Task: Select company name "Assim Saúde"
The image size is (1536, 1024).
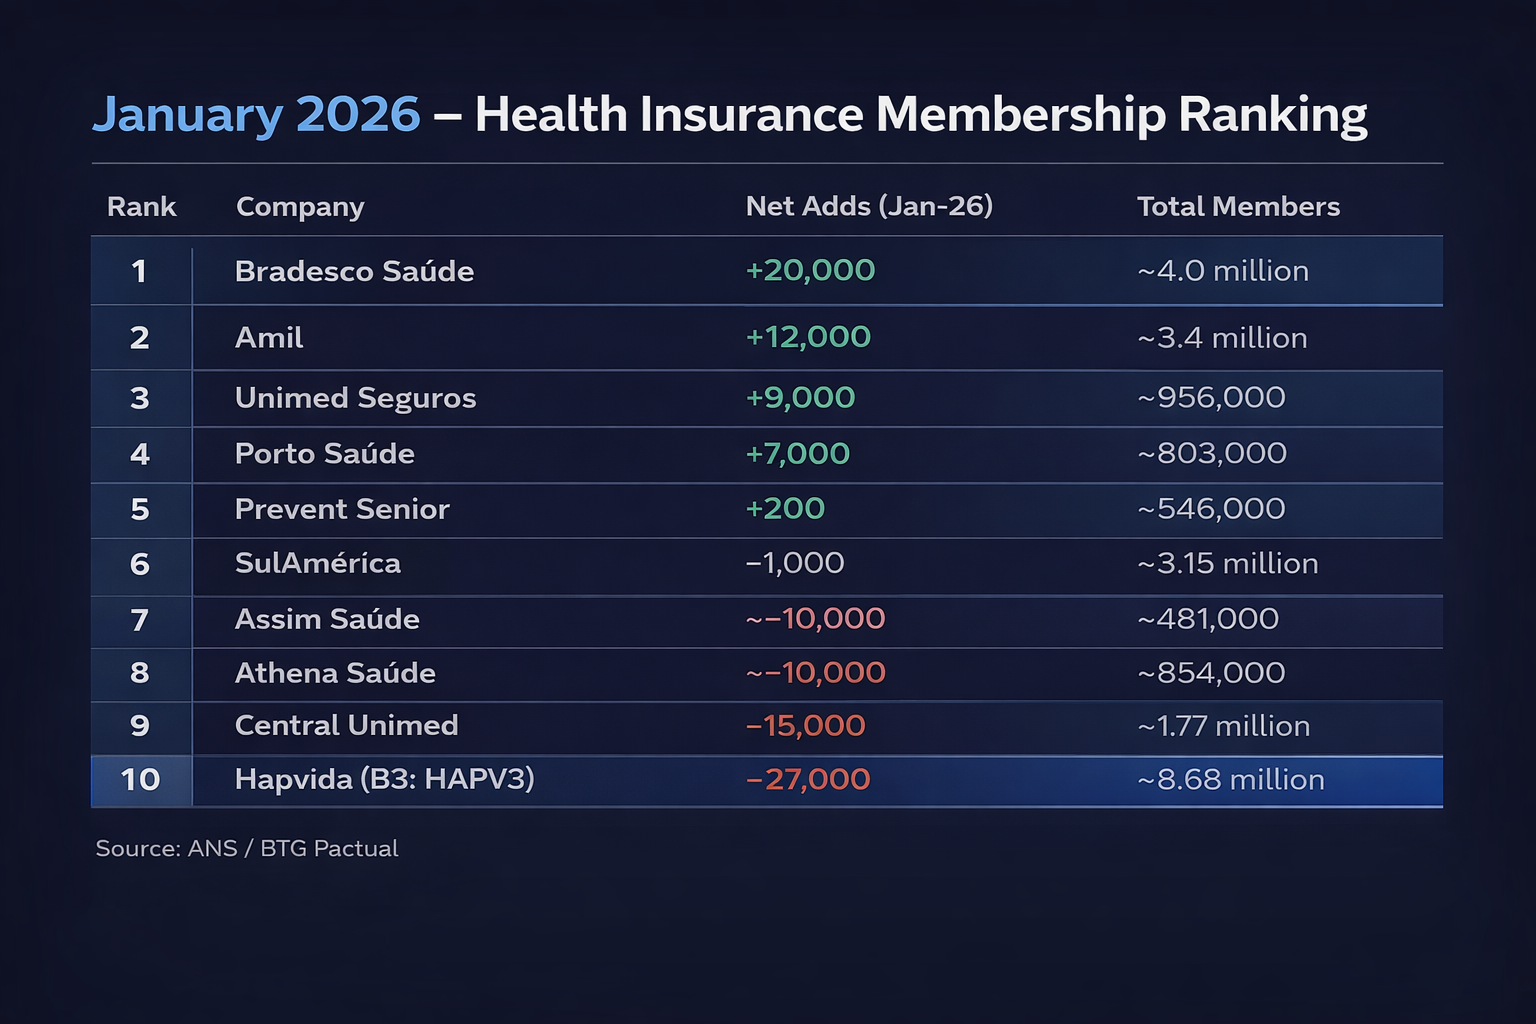Action: (x=327, y=619)
